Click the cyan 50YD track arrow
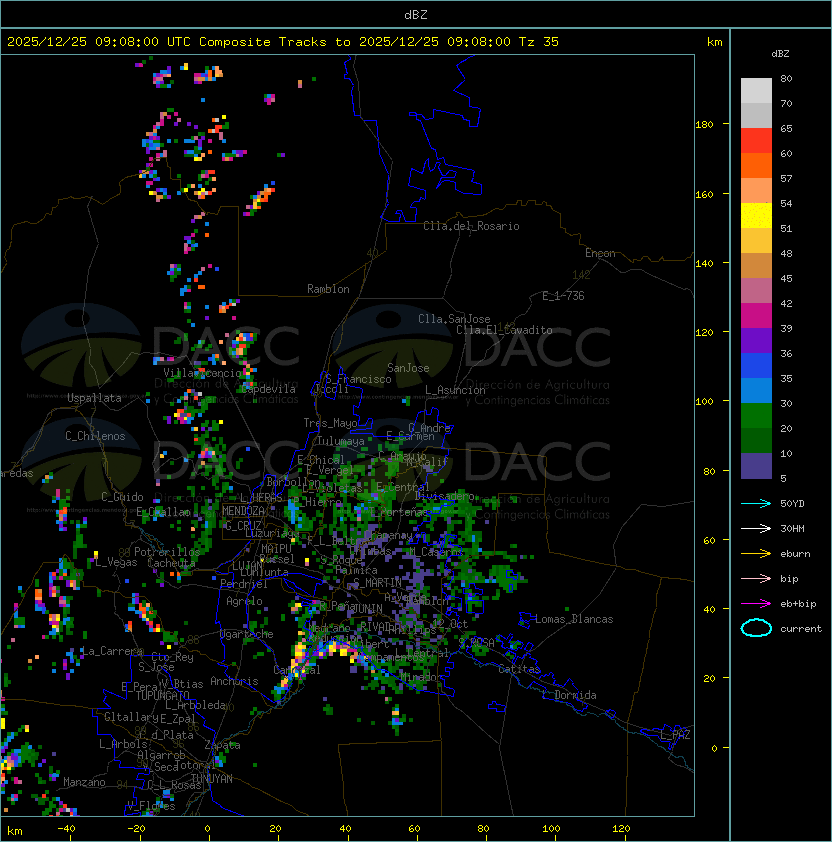This screenshot has height=842, width=832. pos(756,504)
